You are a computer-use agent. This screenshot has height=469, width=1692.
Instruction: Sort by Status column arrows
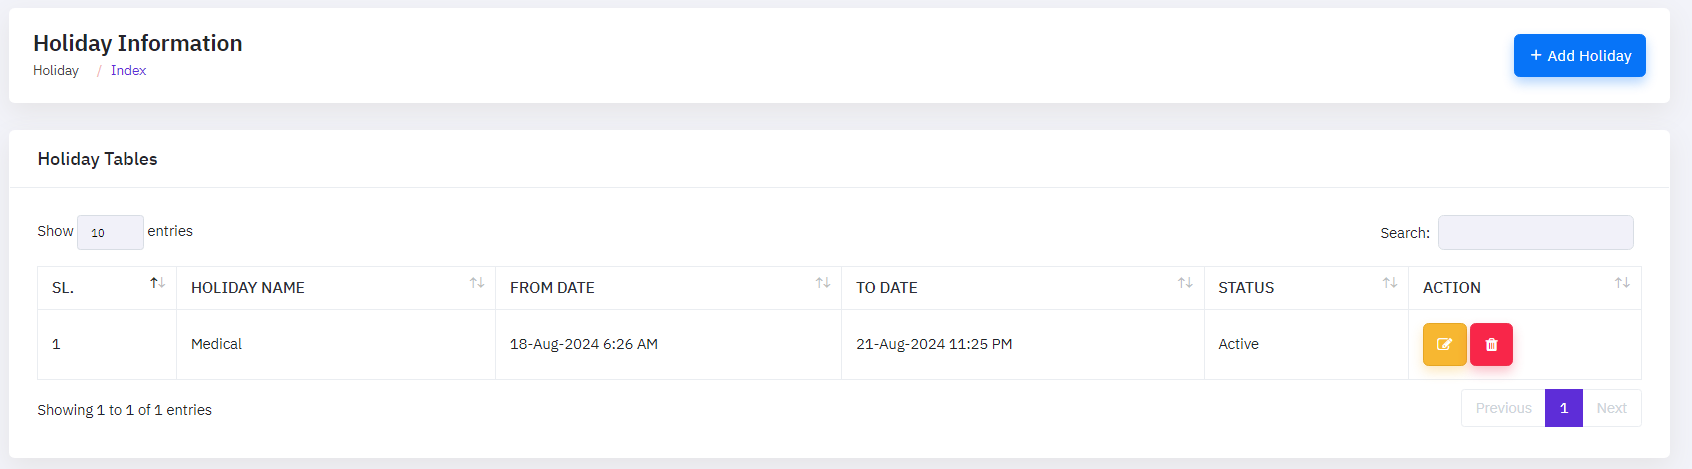[1390, 283]
